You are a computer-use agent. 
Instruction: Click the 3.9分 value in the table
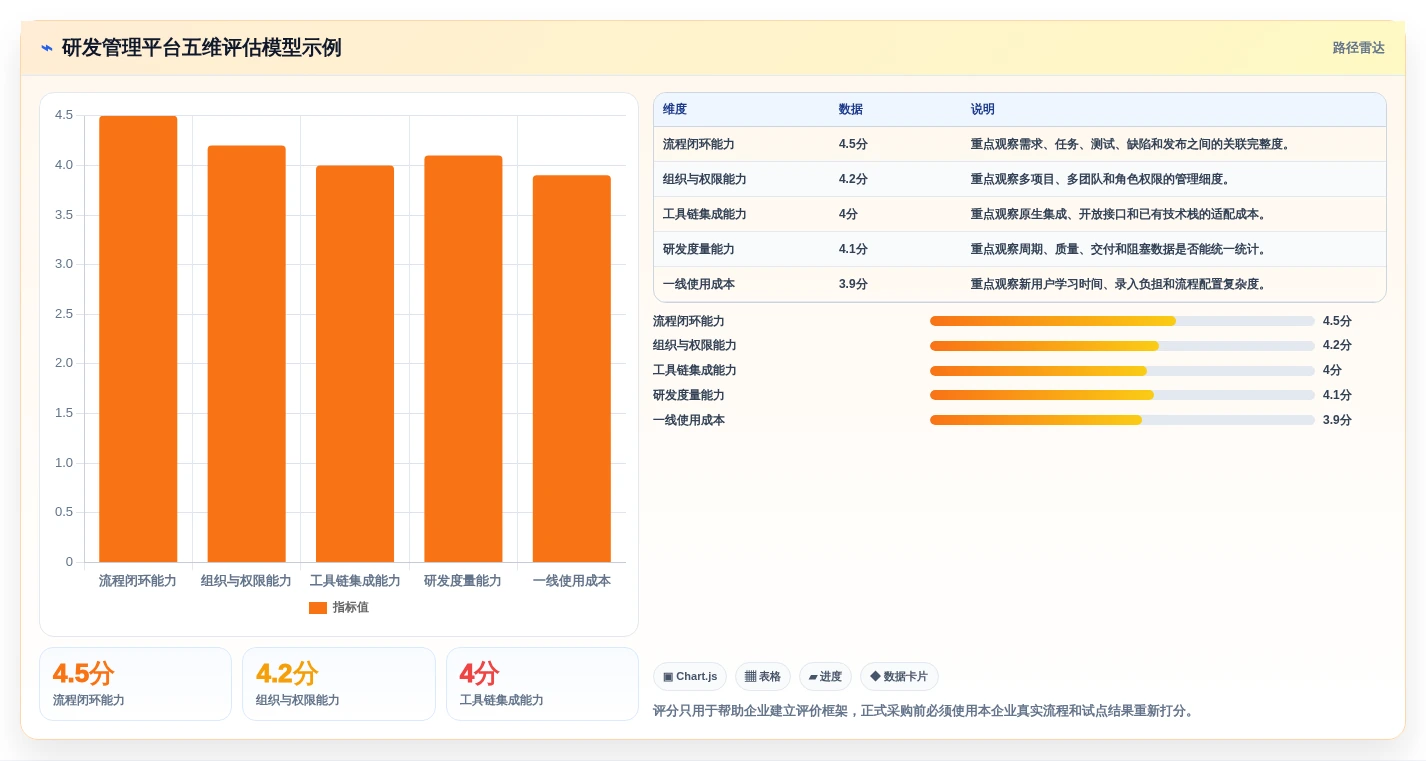853,285
